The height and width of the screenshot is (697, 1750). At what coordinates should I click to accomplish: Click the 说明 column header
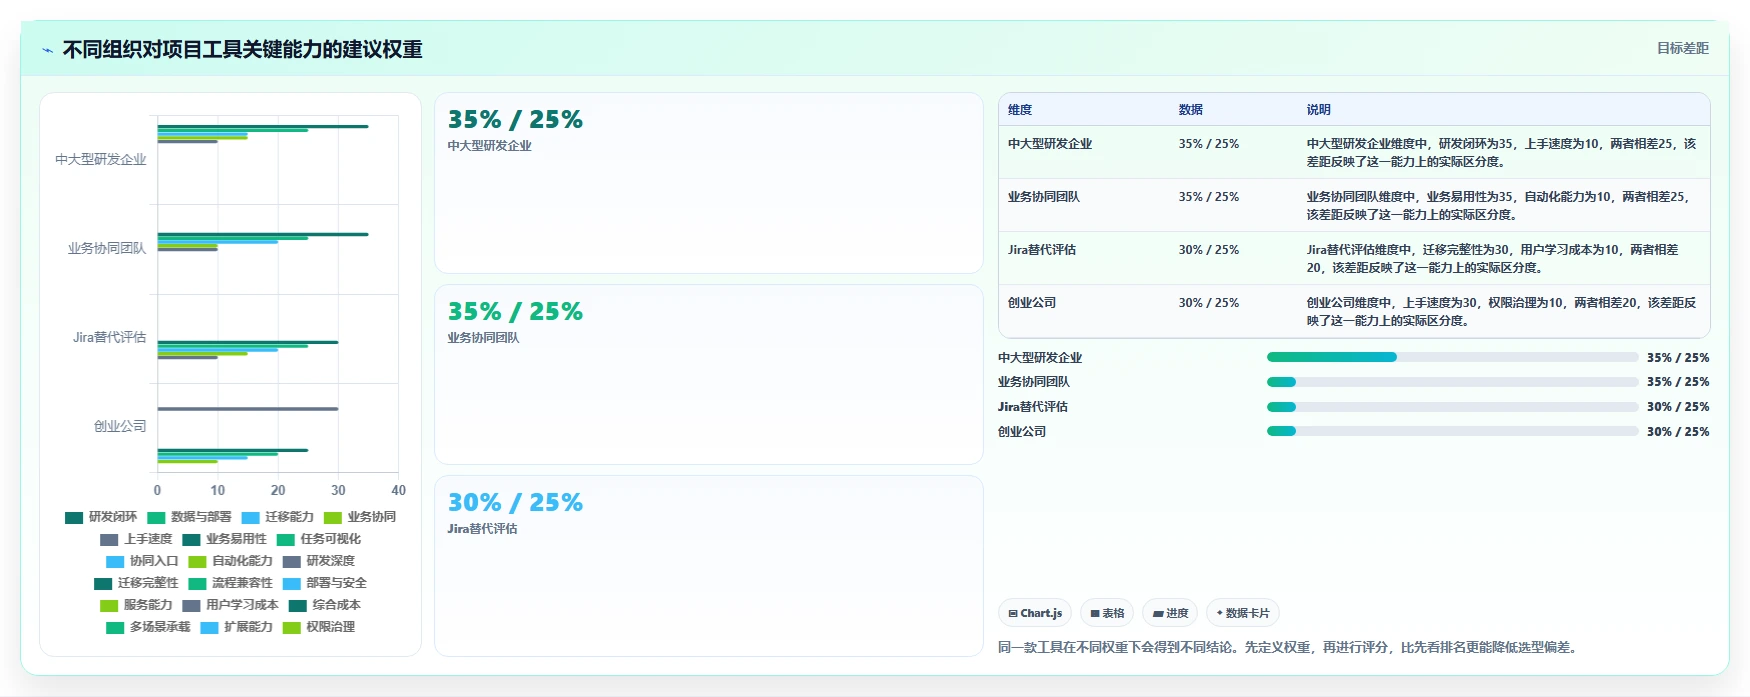pyautogui.click(x=1318, y=110)
